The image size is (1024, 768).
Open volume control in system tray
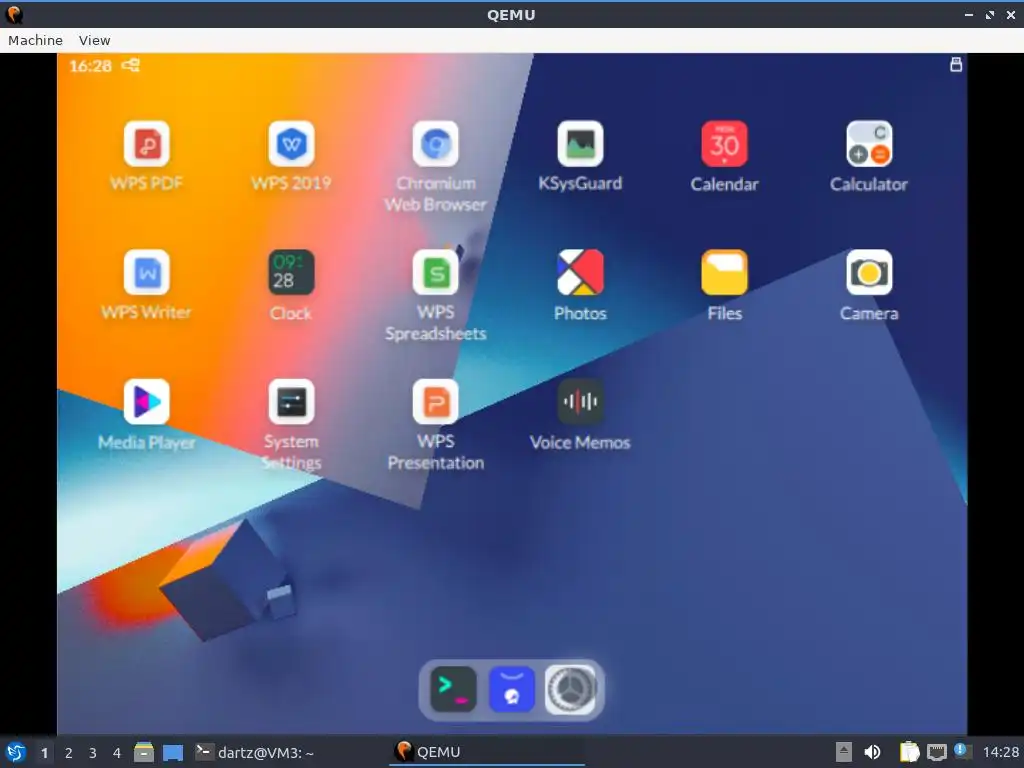click(872, 752)
